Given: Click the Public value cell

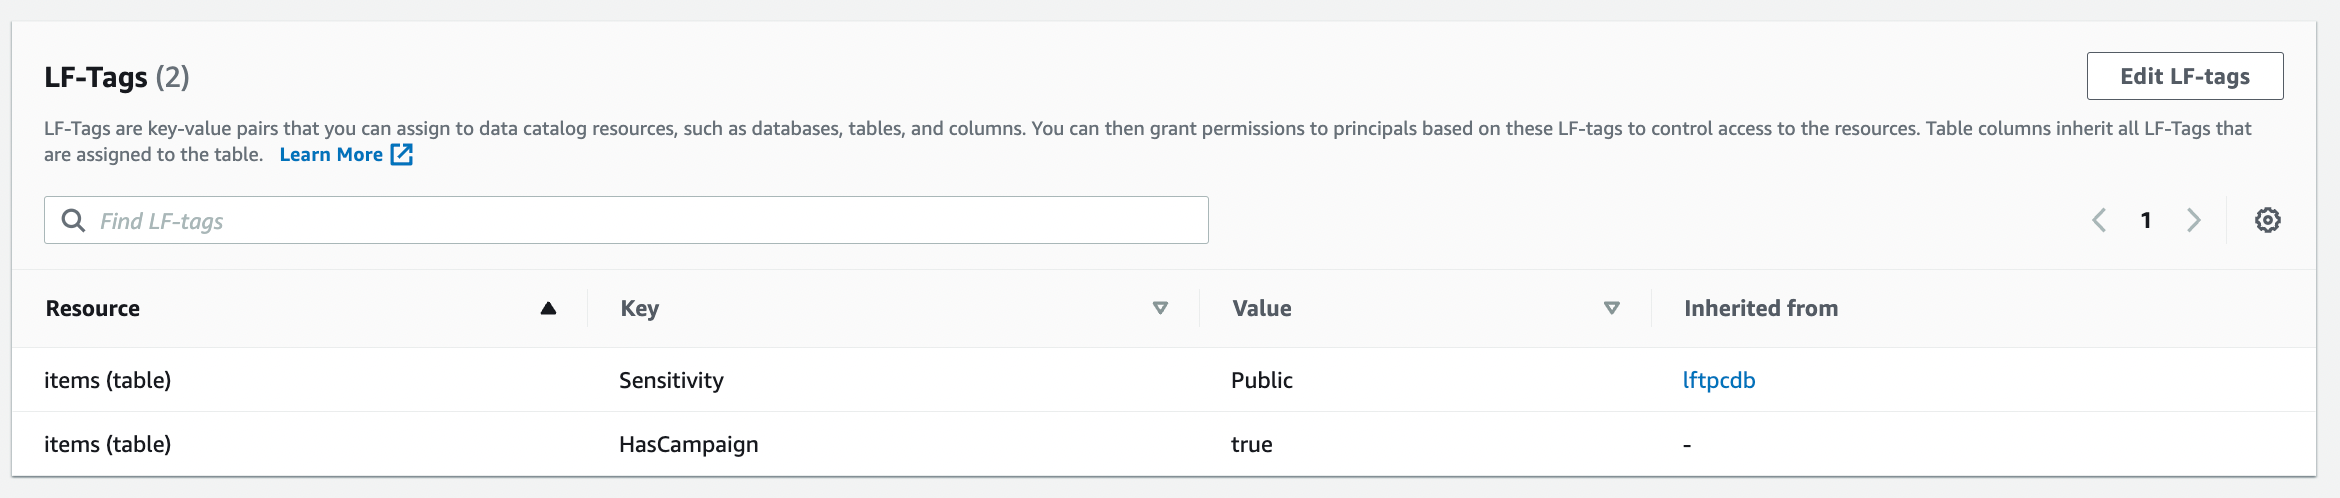Looking at the screenshot, I should pyautogui.click(x=1262, y=380).
